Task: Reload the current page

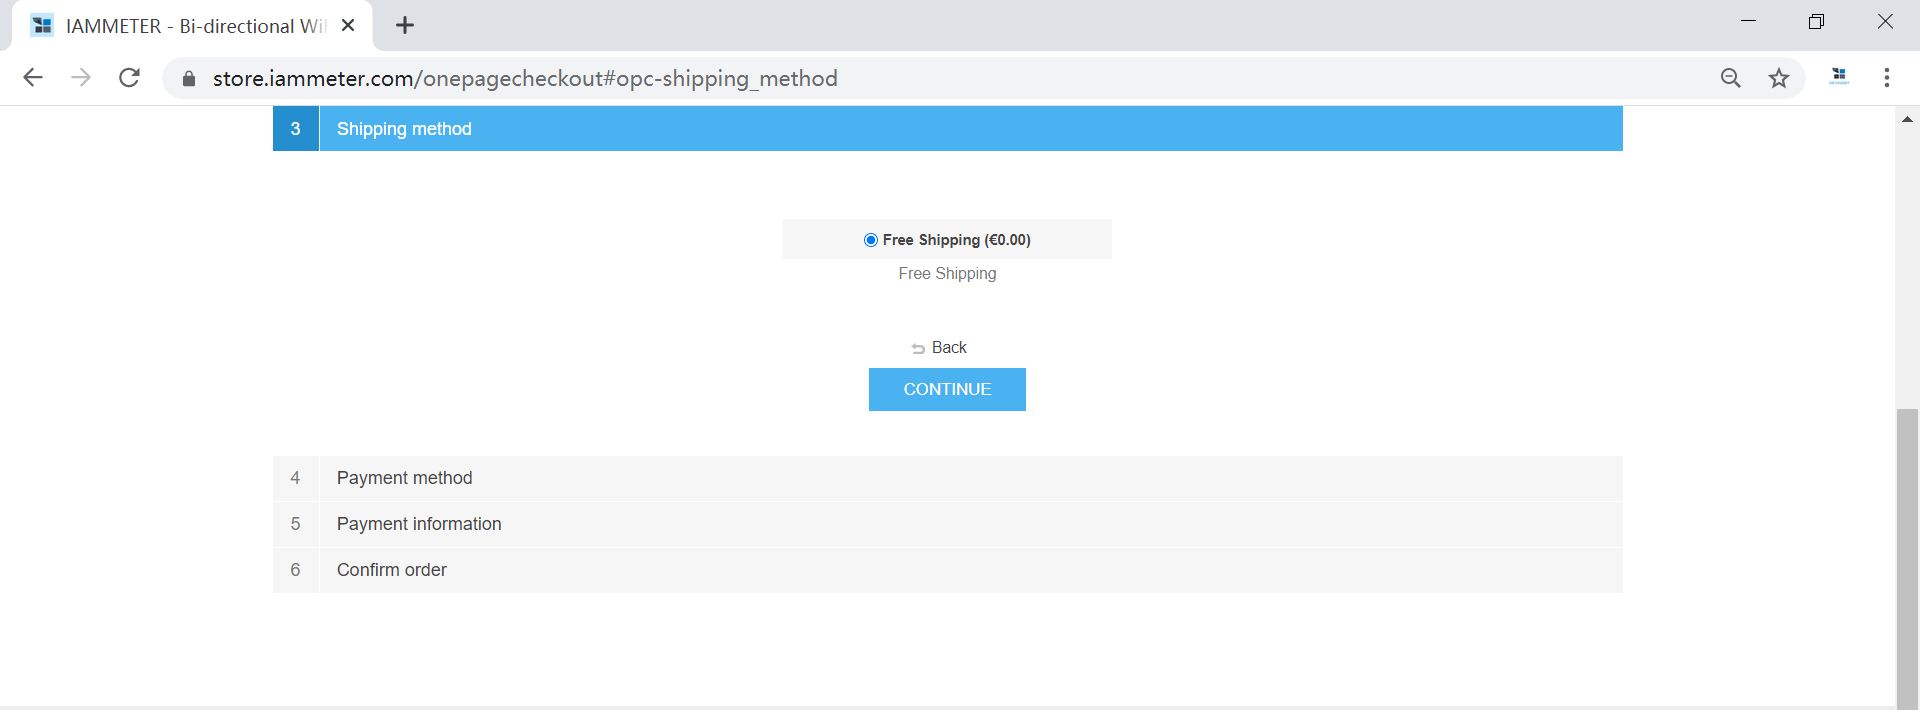Action: tap(129, 78)
